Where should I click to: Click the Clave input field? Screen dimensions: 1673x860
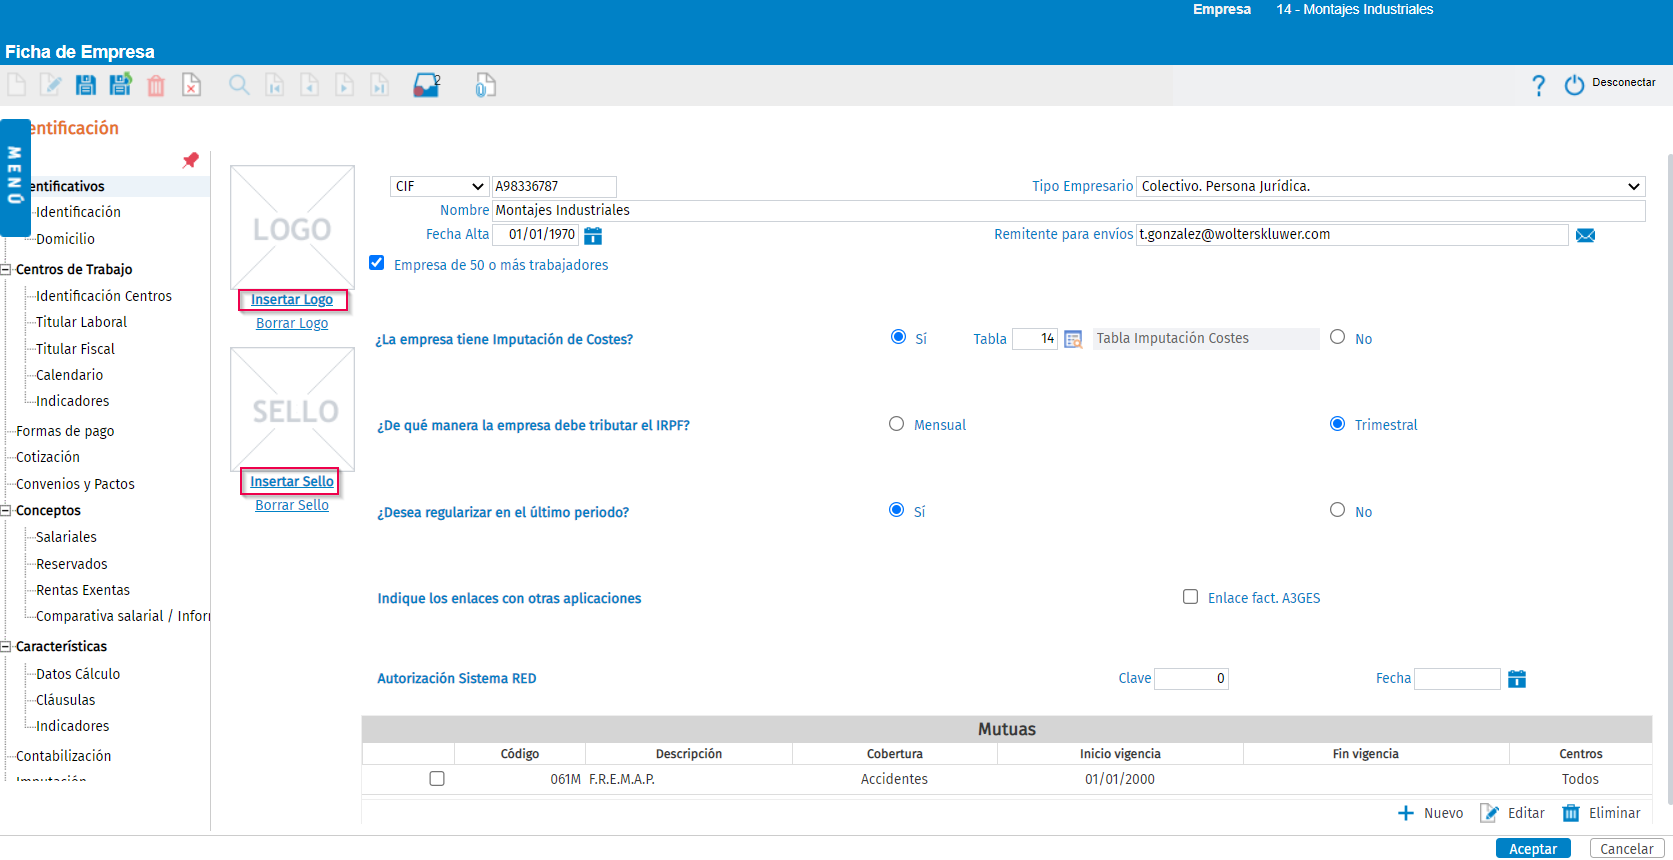tap(1191, 679)
